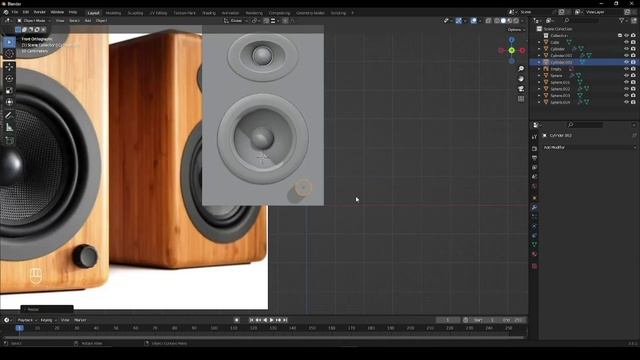Open the viewport Object menu

click(102, 20)
